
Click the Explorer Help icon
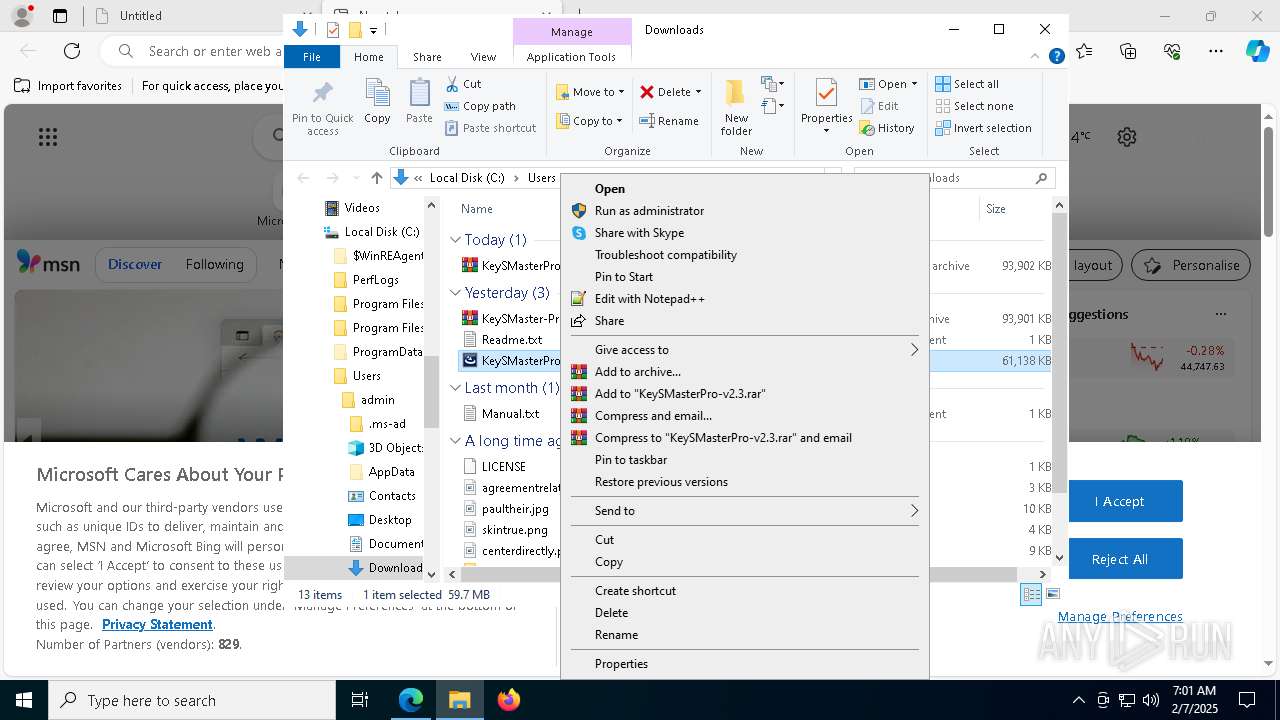point(1056,57)
